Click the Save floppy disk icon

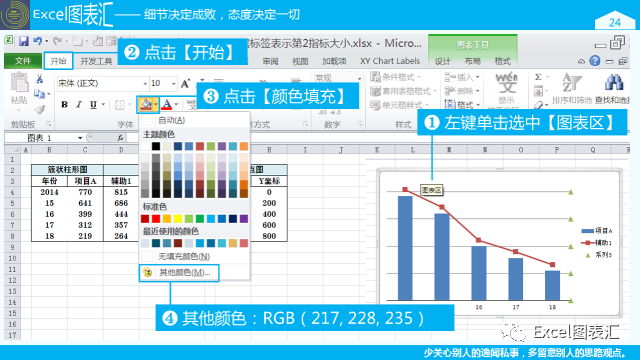click(24, 41)
